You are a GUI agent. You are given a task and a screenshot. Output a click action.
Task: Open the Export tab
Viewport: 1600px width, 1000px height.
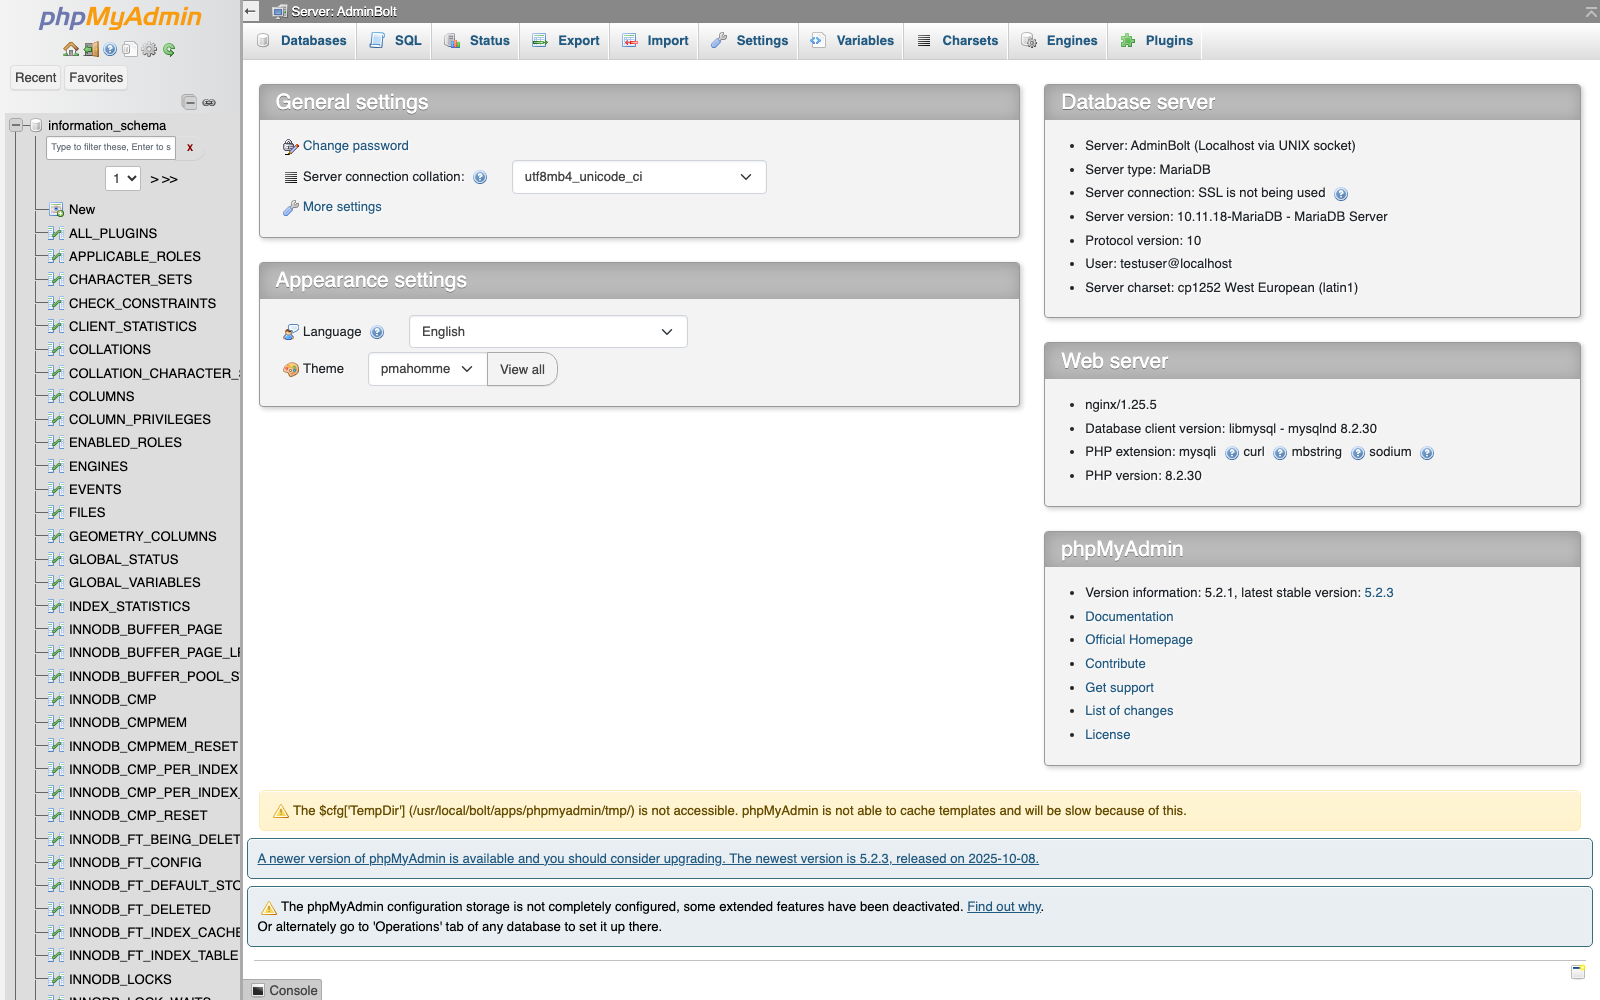pyautogui.click(x=566, y=41)
